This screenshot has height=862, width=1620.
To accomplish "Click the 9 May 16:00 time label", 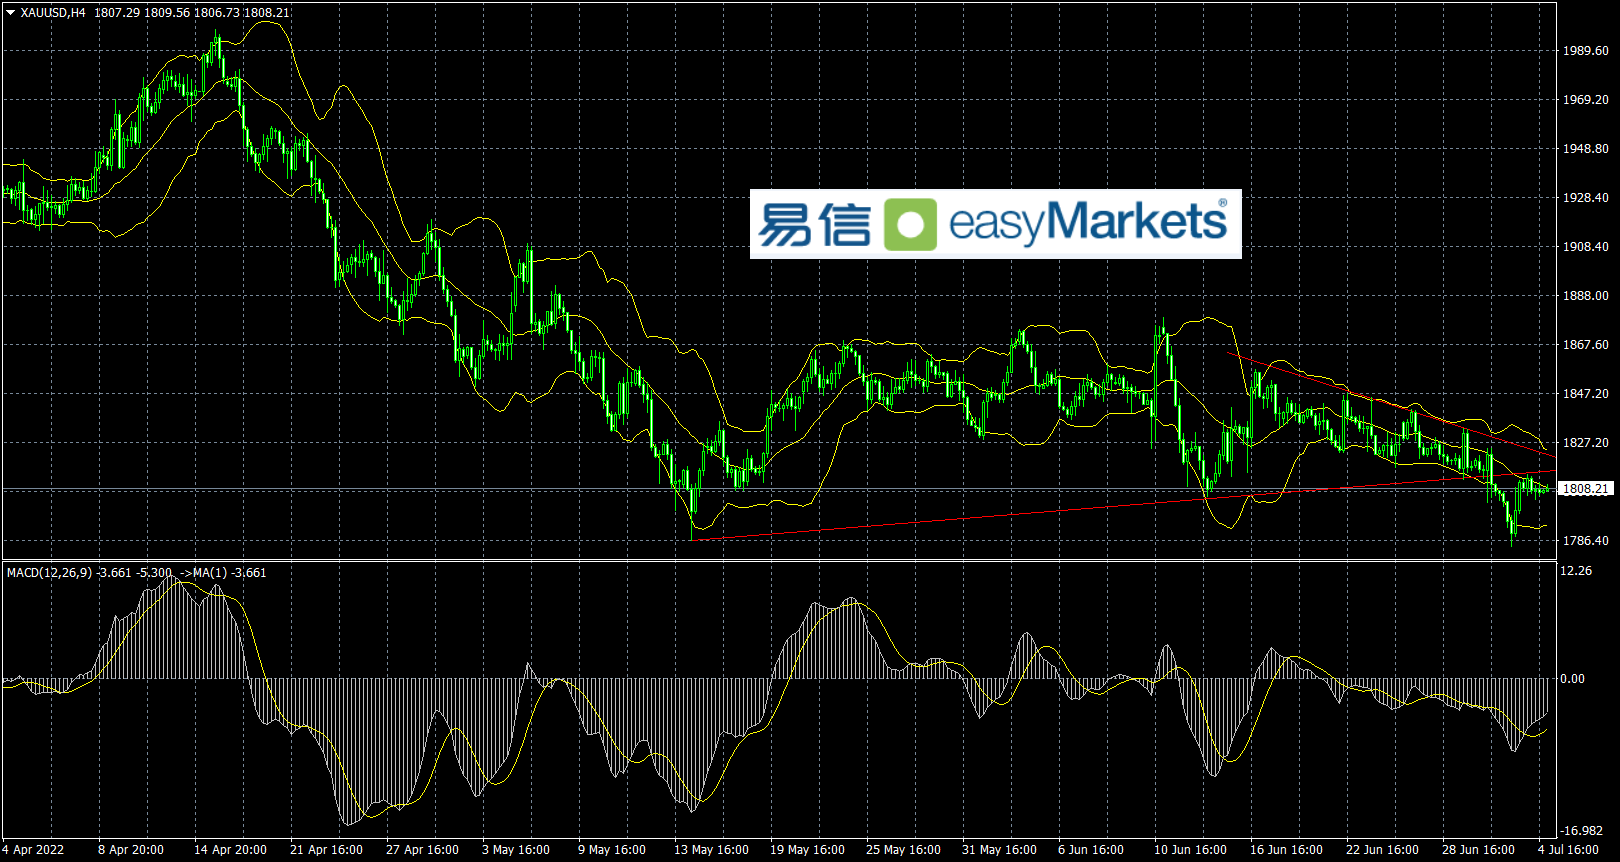I will click(612, 850).
